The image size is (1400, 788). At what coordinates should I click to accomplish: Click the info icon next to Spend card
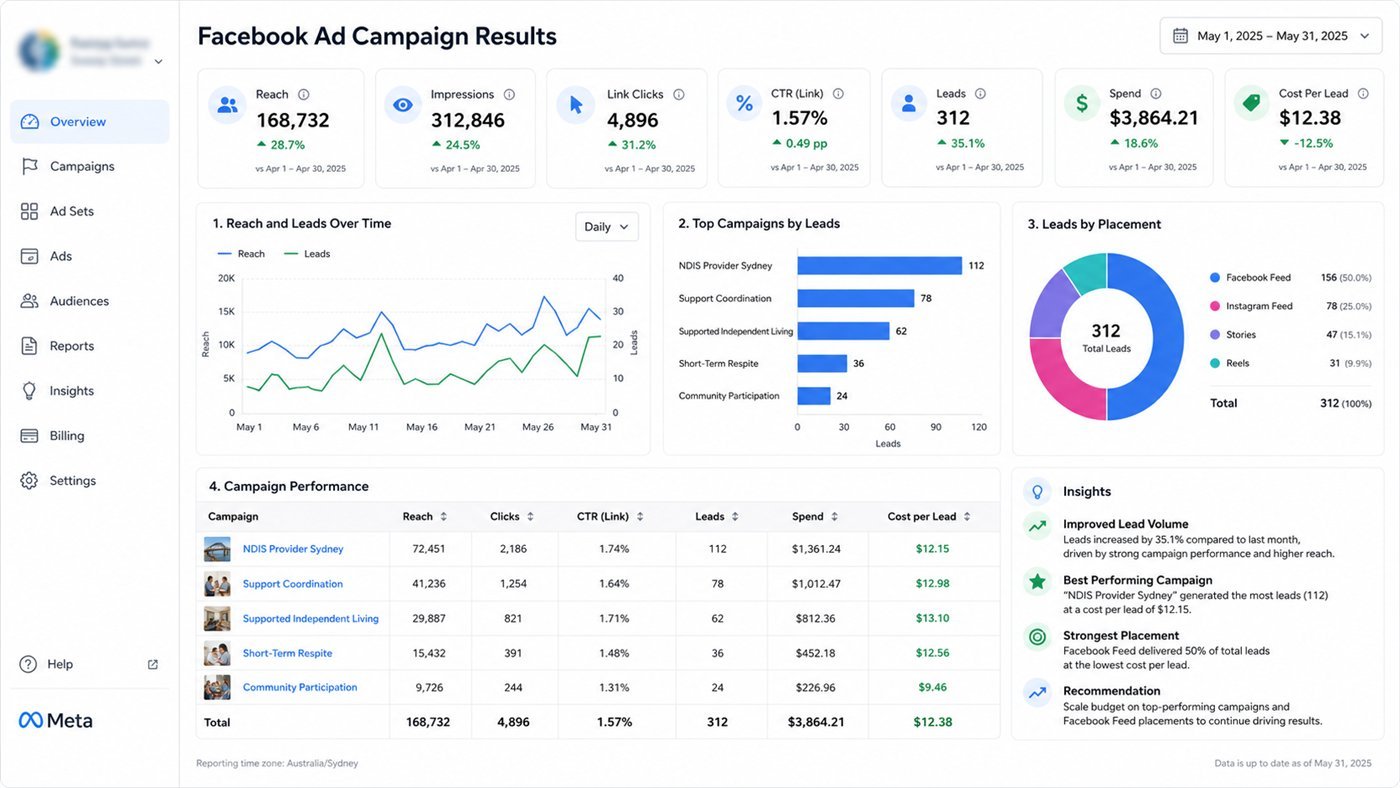1156,93
